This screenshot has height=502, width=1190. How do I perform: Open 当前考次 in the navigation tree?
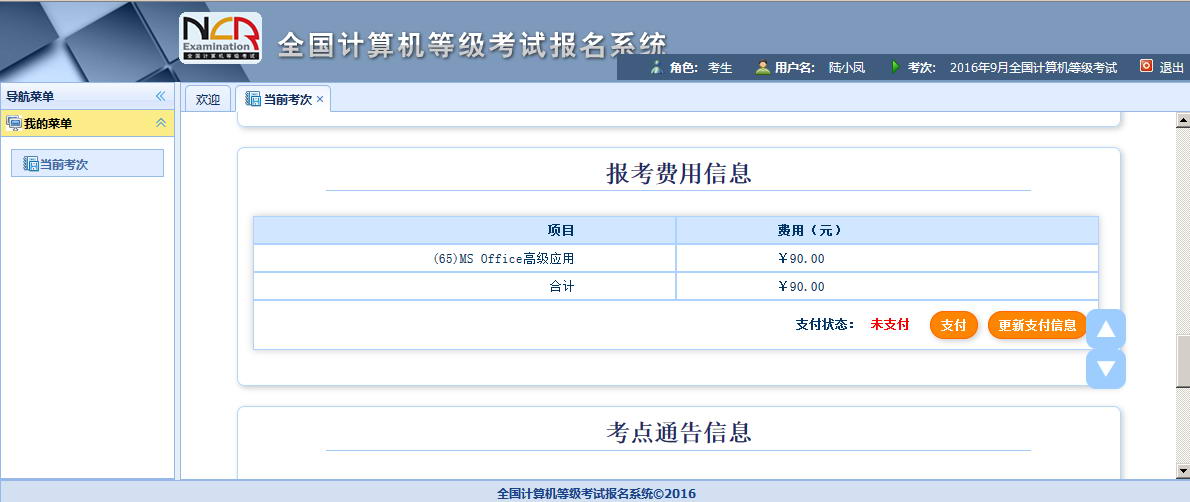pos(87,163)
